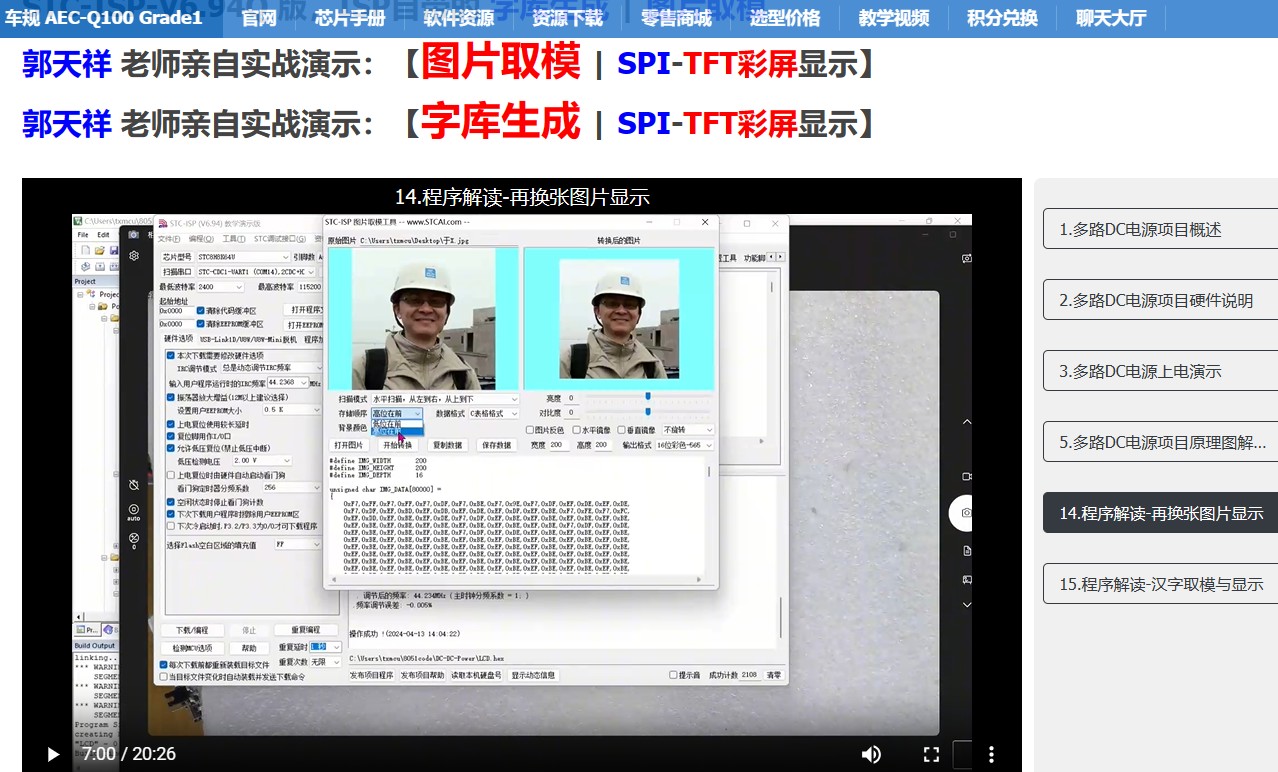Open the 选型价格 nav tab
The image size is (1278, 772).
click(x=785, y=18)
